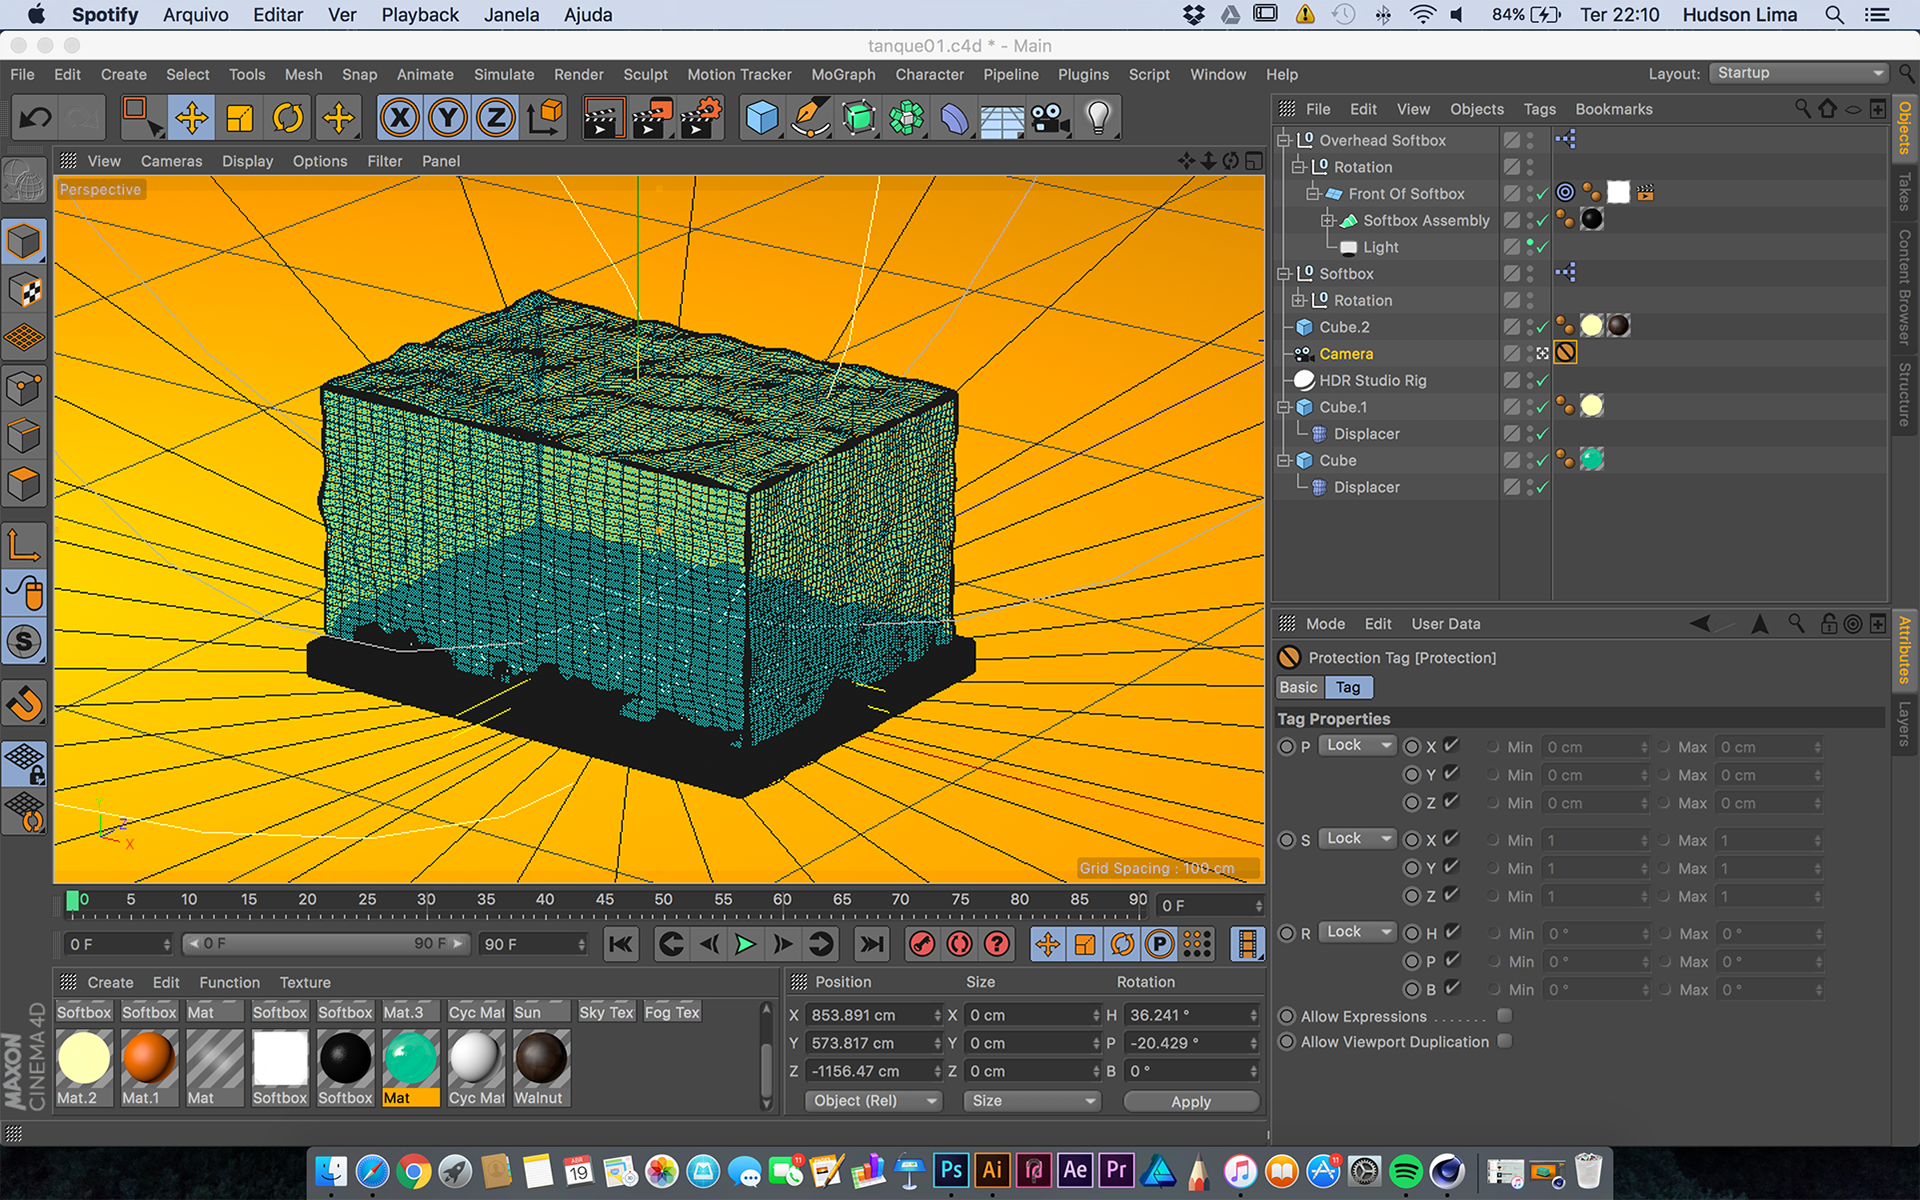Enable the Allow Expressions checkbox
This screenshot has height=1200, width=1920.
(1504, 1016)
